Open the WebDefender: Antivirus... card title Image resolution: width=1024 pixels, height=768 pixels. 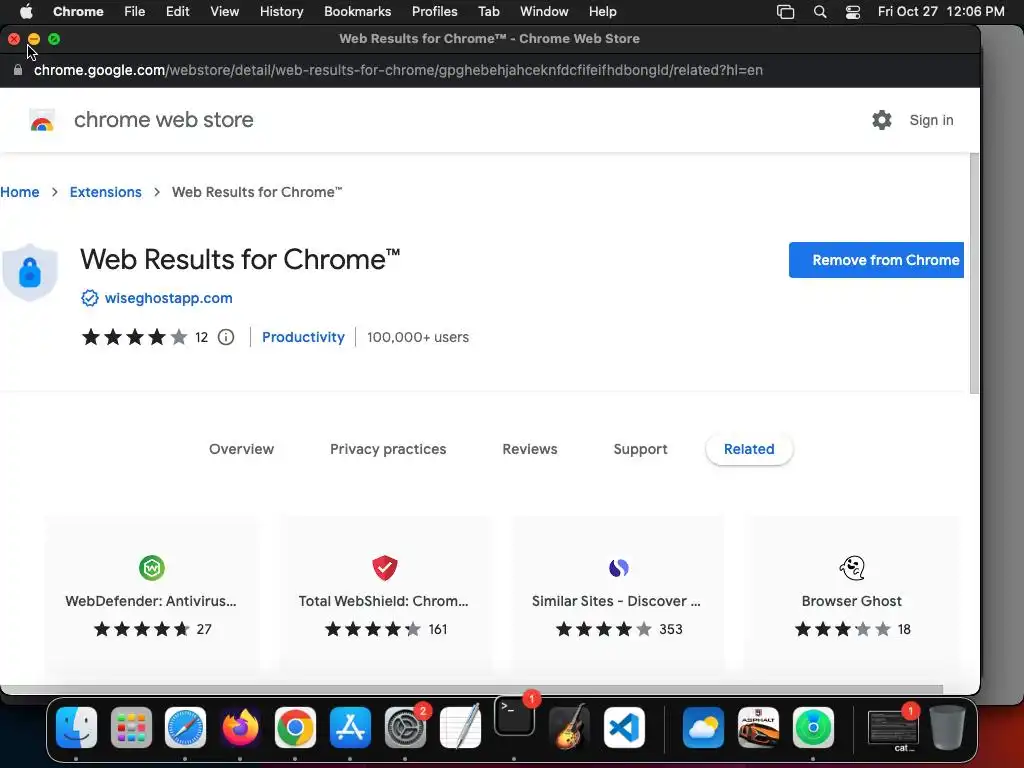coord(151,601)
